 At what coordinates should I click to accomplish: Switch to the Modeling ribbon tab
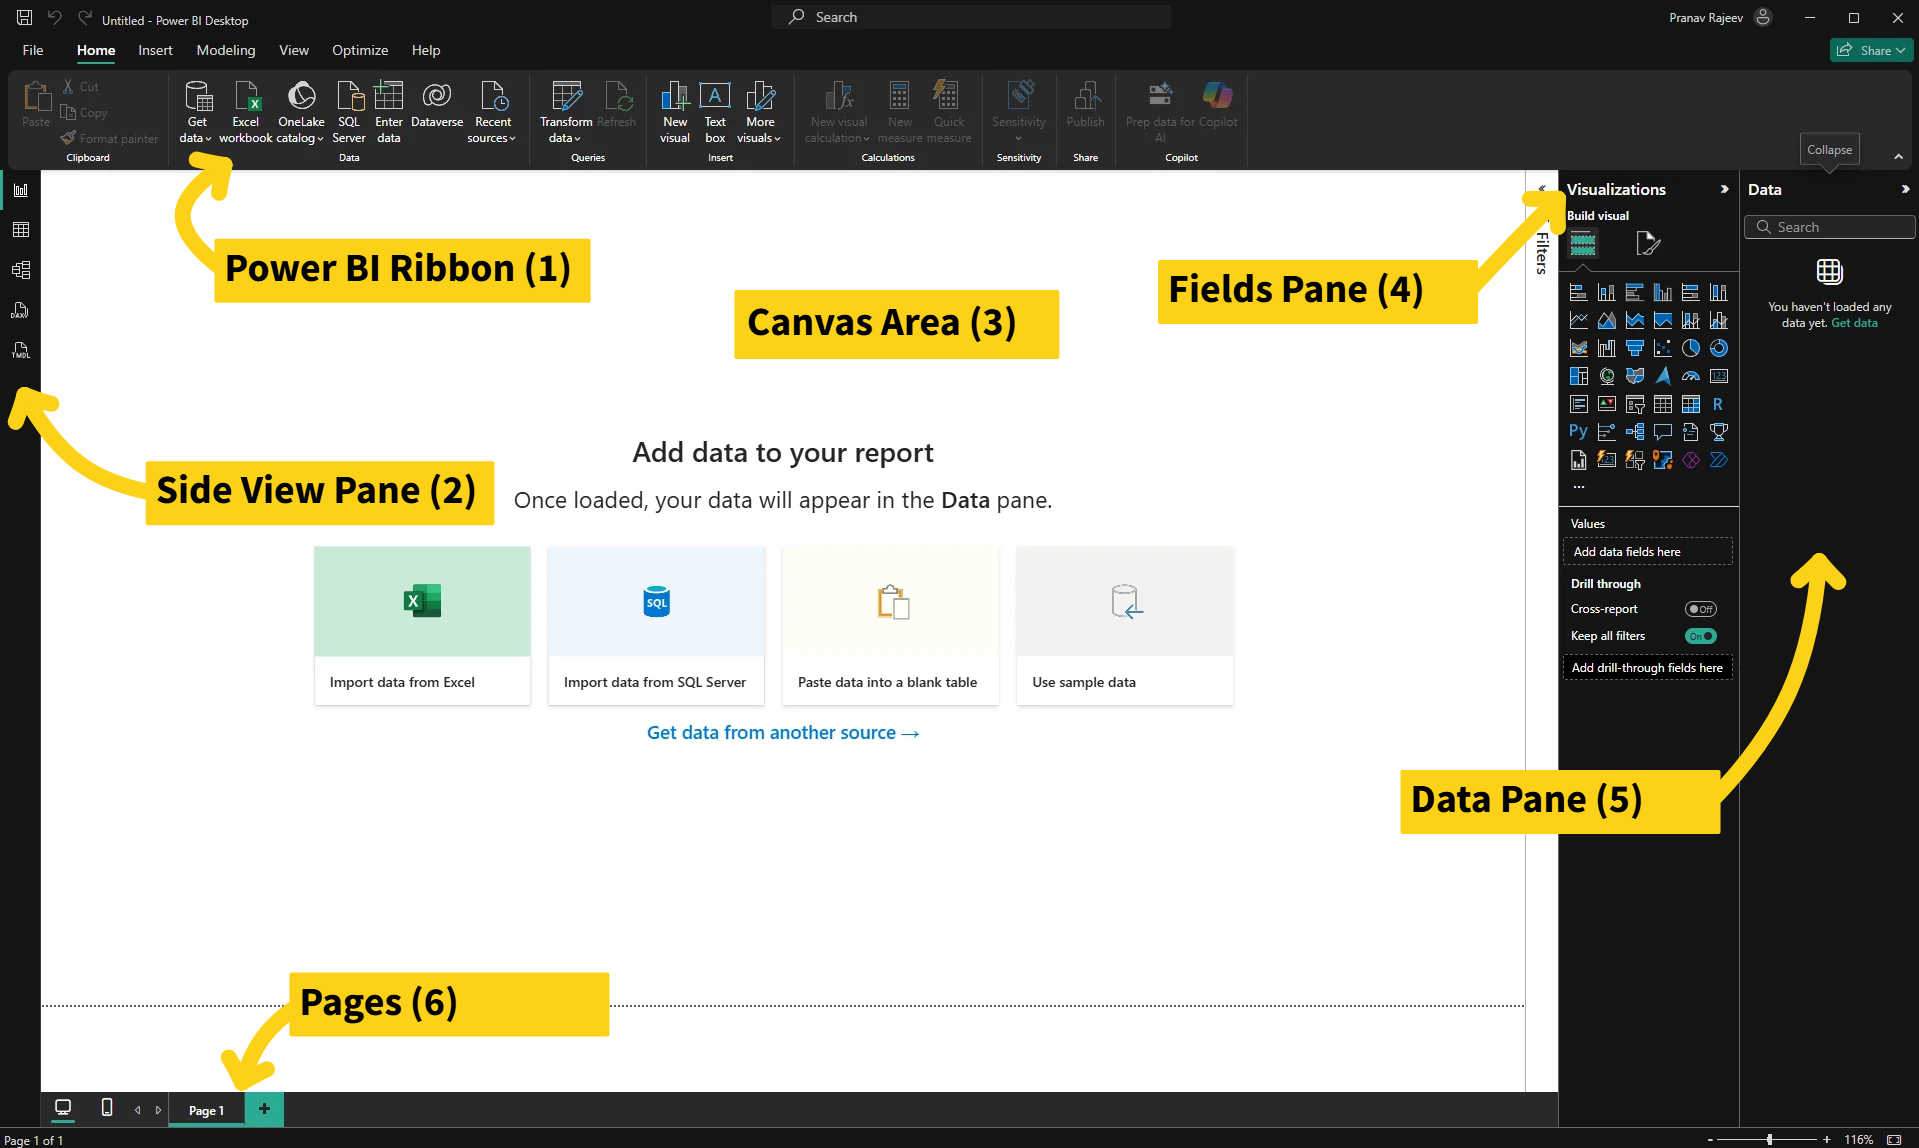225,50
